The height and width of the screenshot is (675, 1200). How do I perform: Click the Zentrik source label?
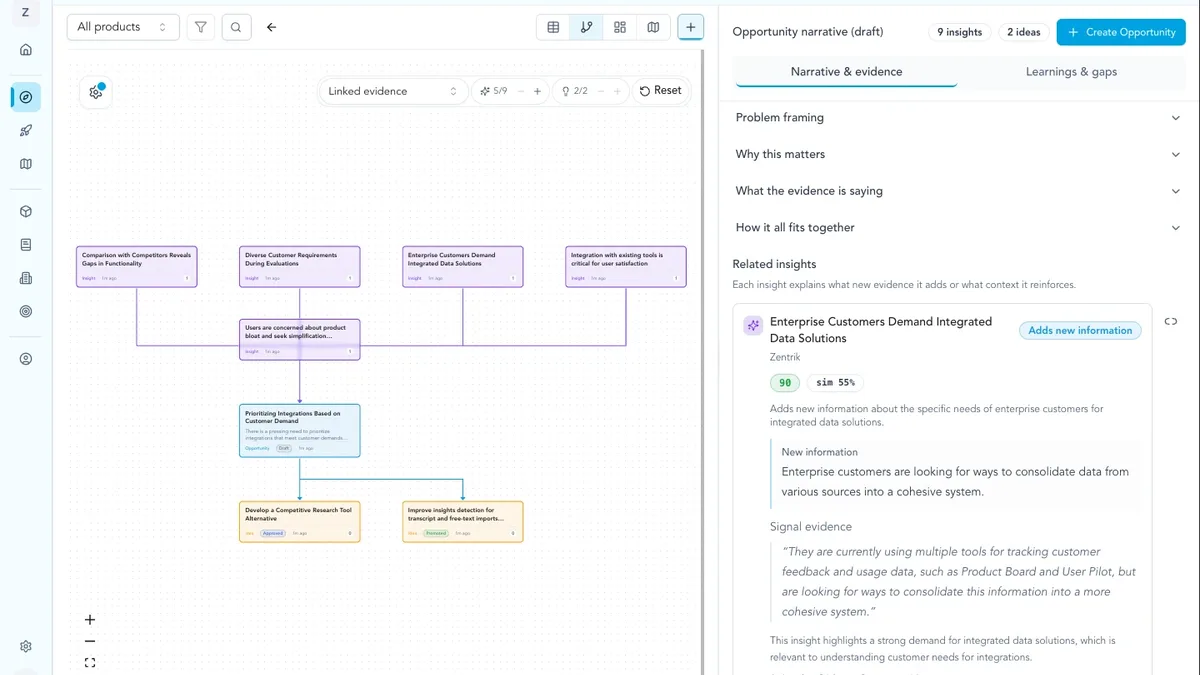point(786,357)
